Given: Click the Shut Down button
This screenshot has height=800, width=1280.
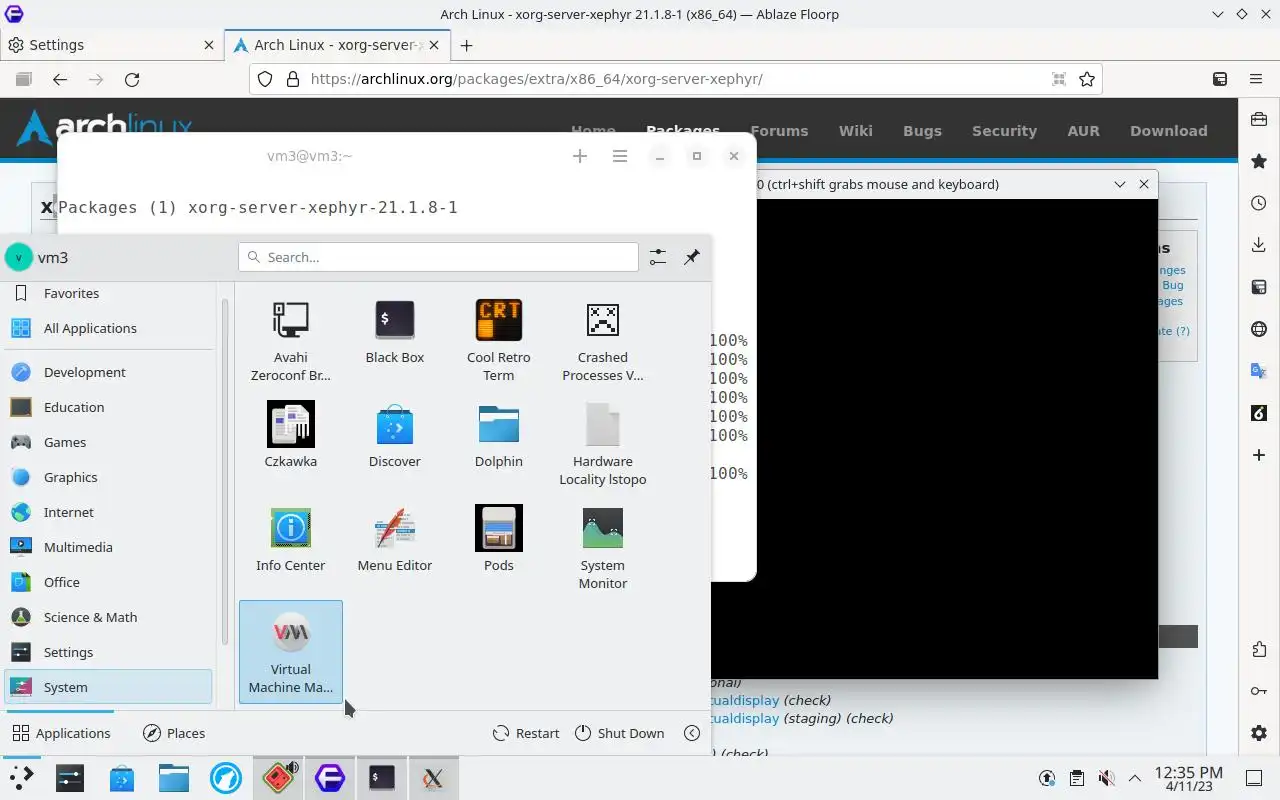Looking at the screenshot, I should [620, 733].
